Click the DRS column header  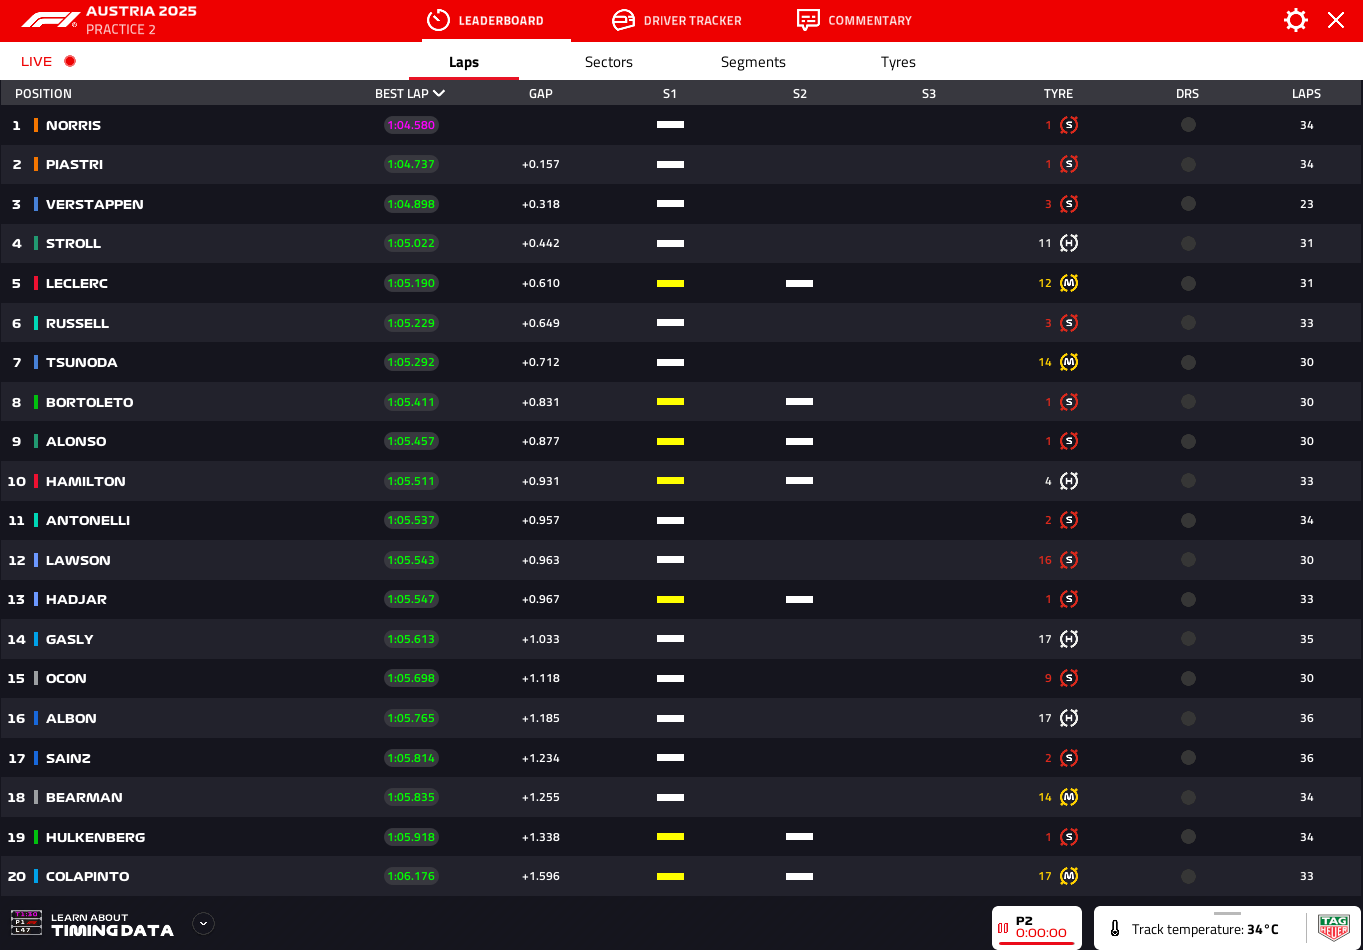(1187, 94)
